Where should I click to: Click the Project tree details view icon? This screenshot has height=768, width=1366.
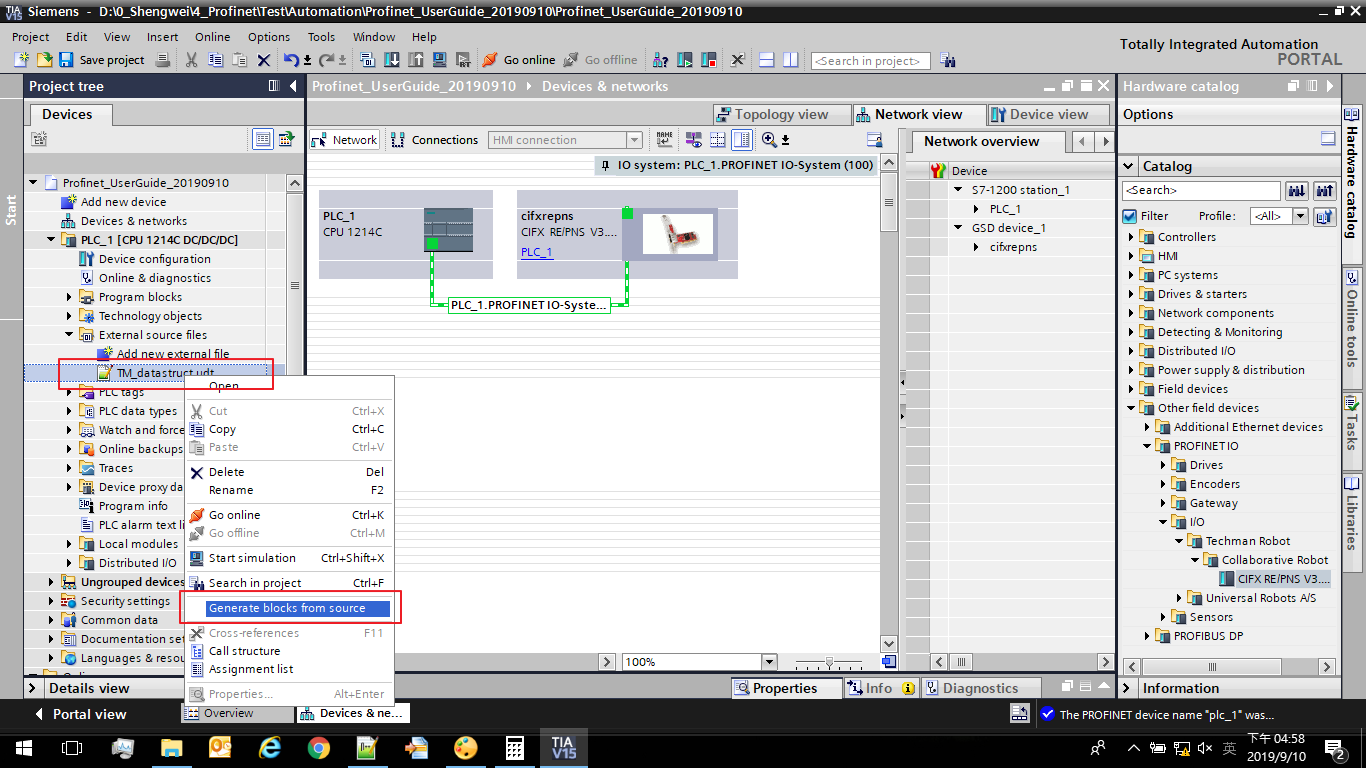click(263, 139)
